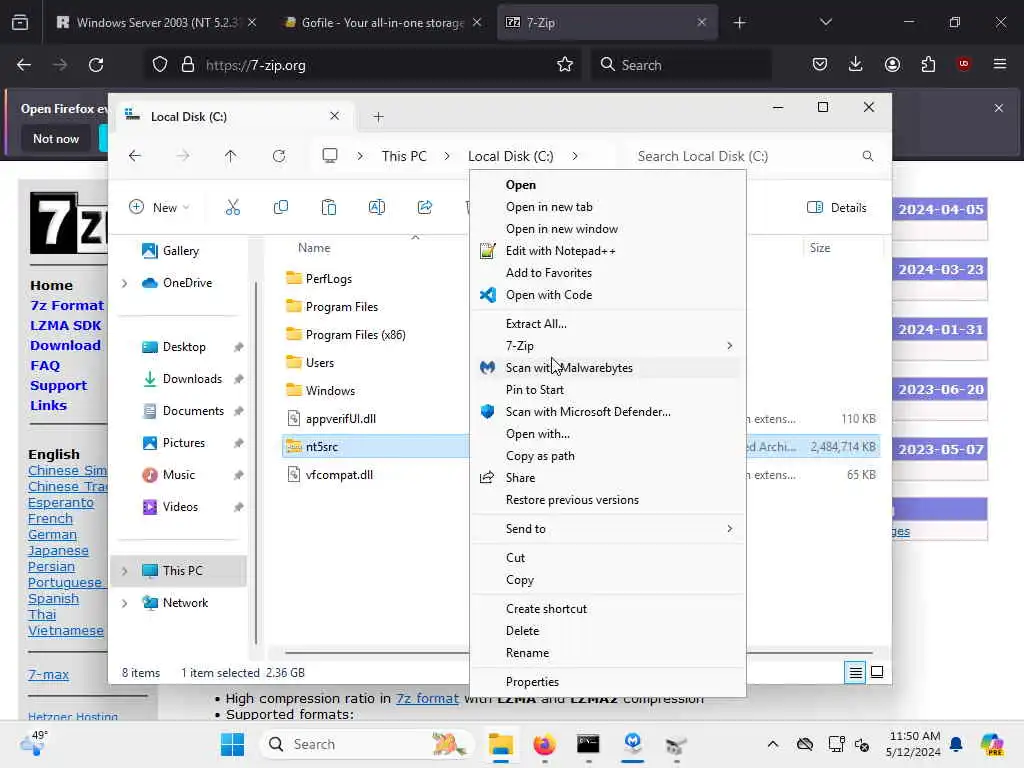Refresh the Local Disk (C:) folder
Screen dimensions: 1024x768
(x=279, y=156)
